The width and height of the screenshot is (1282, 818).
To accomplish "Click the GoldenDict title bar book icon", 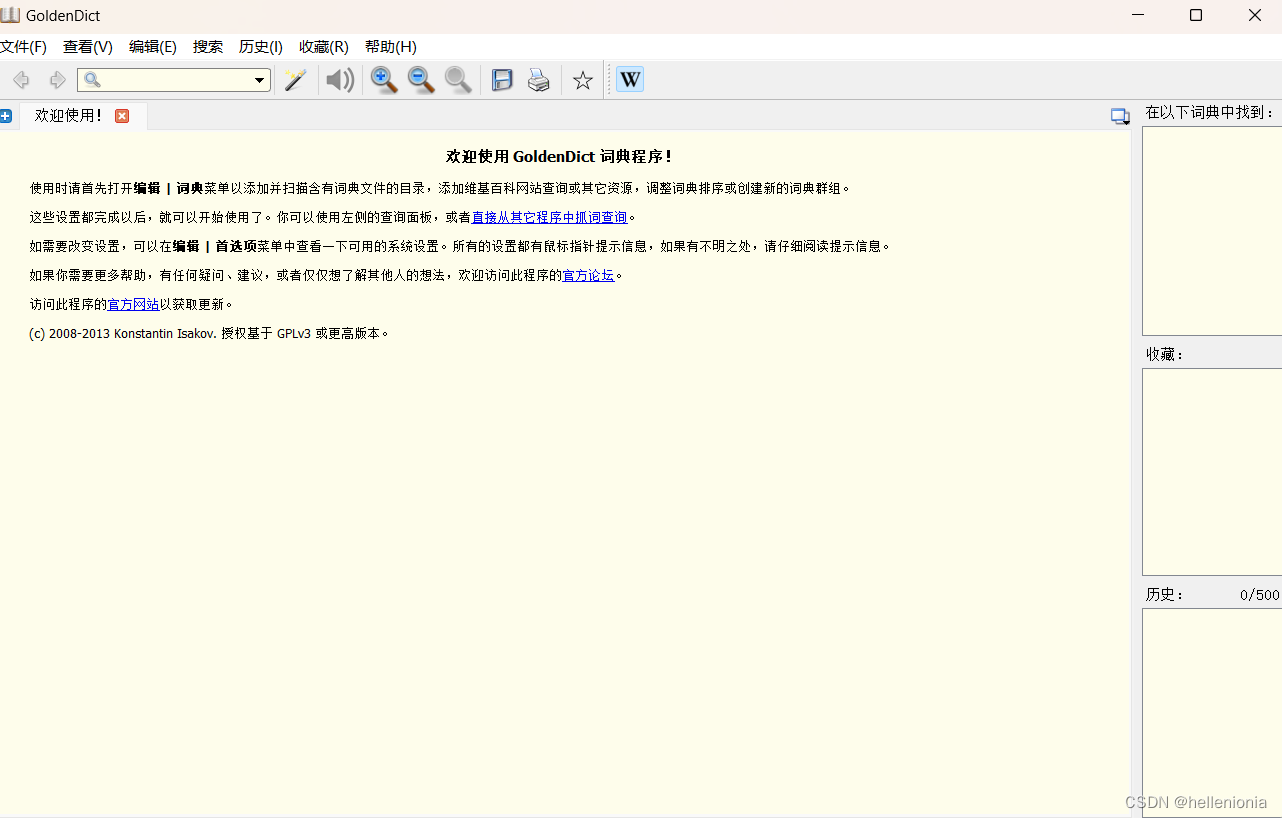I will (x=10, y=15).
